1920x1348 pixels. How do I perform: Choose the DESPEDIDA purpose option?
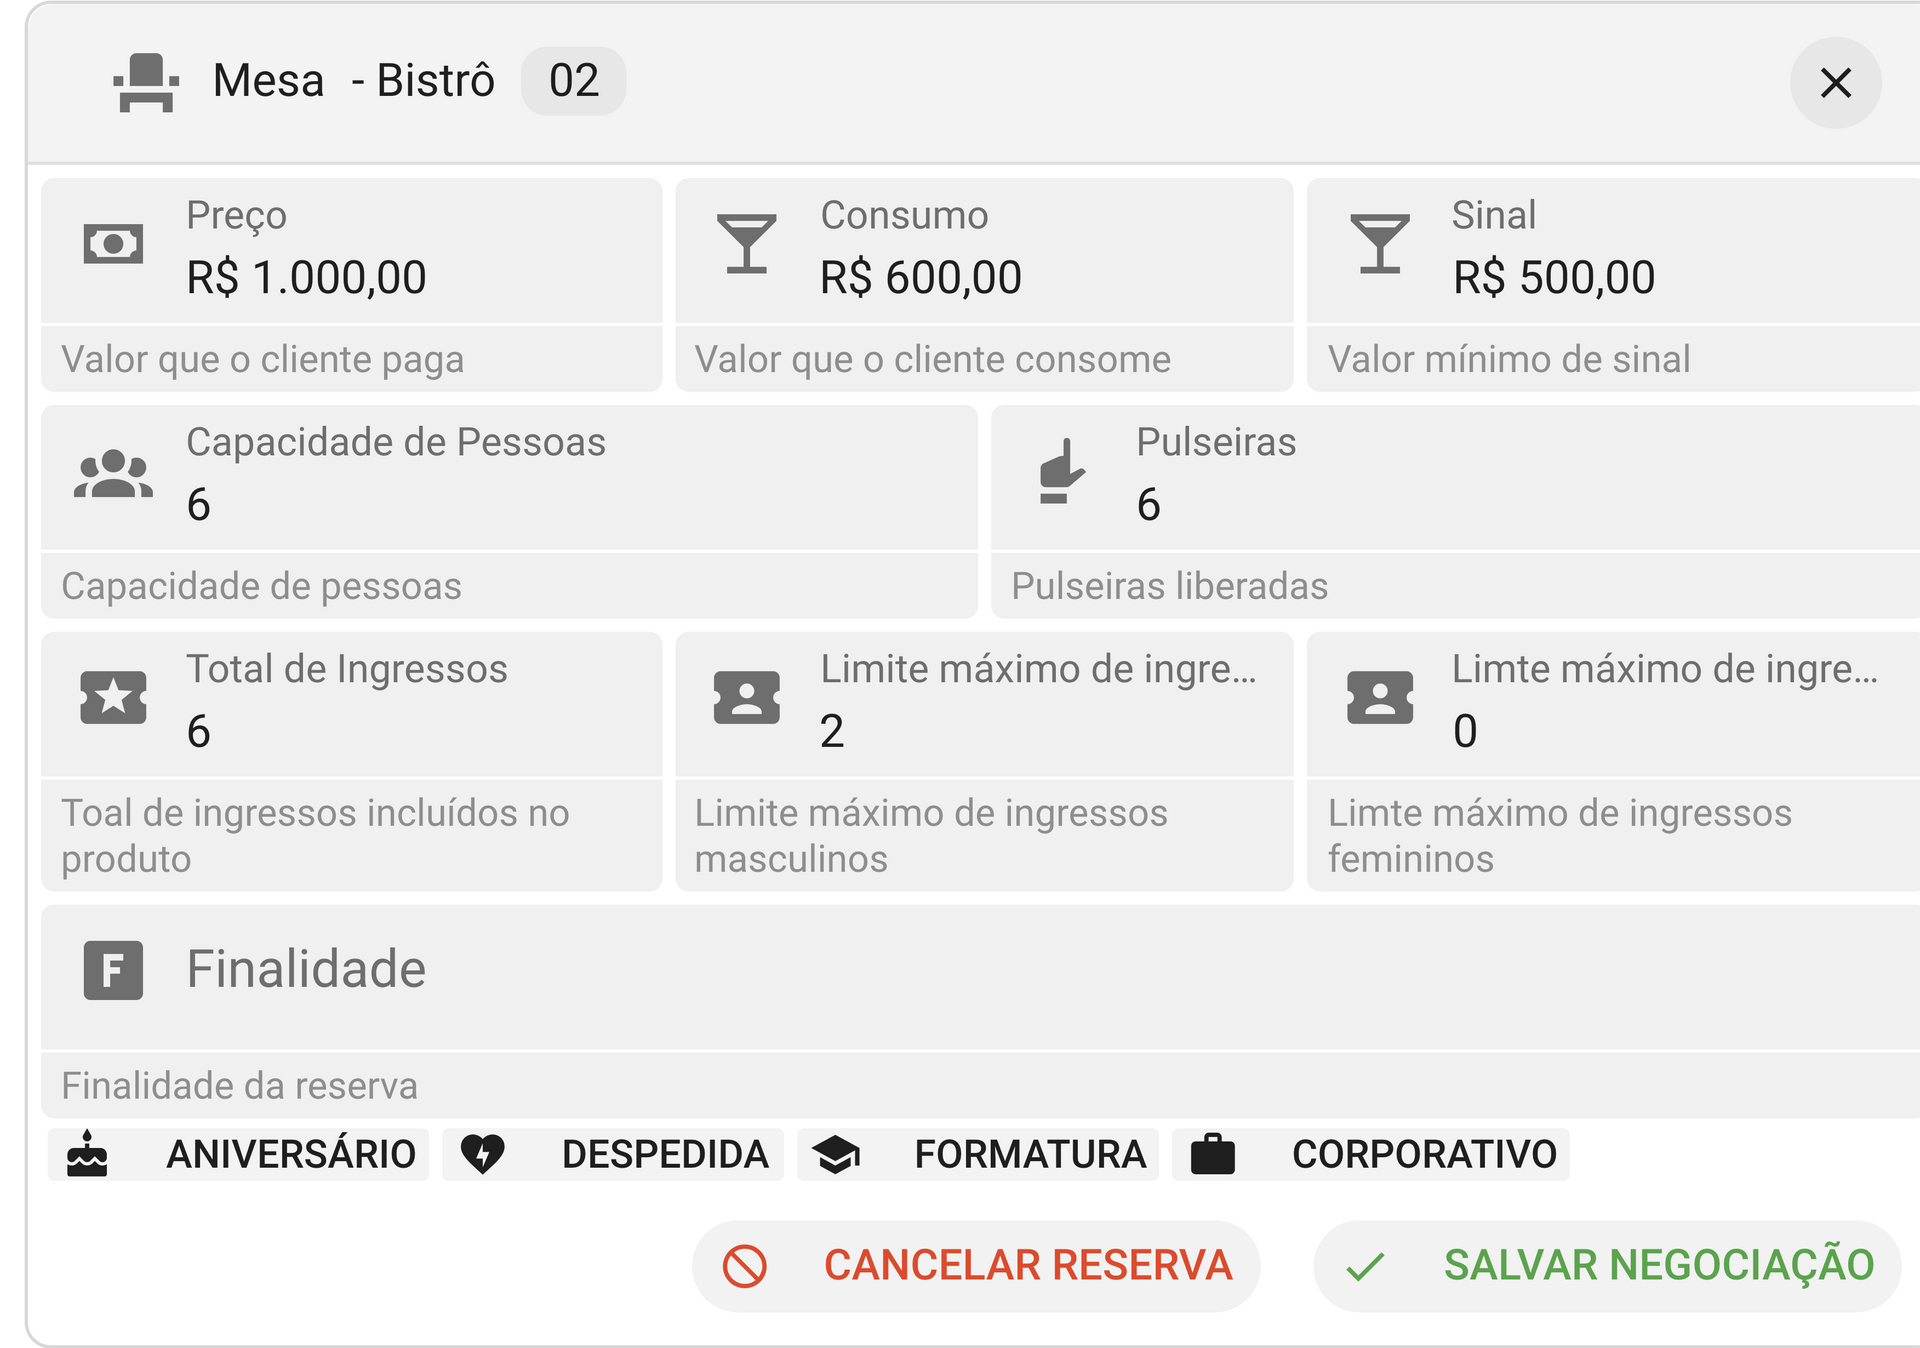[x=613, y=1154]
